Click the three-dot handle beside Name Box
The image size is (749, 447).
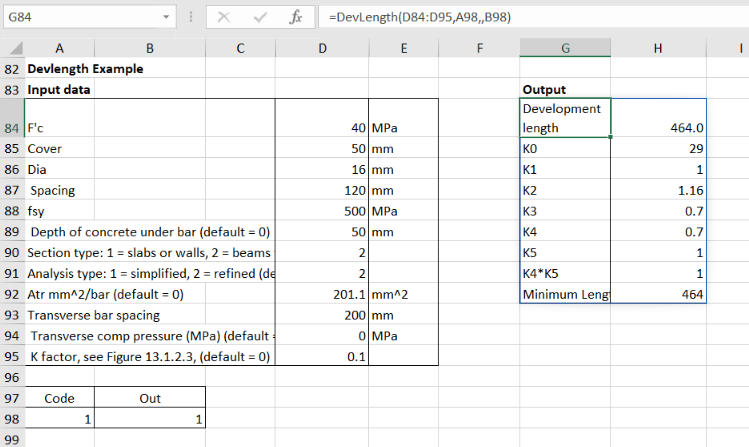[190, 17]
